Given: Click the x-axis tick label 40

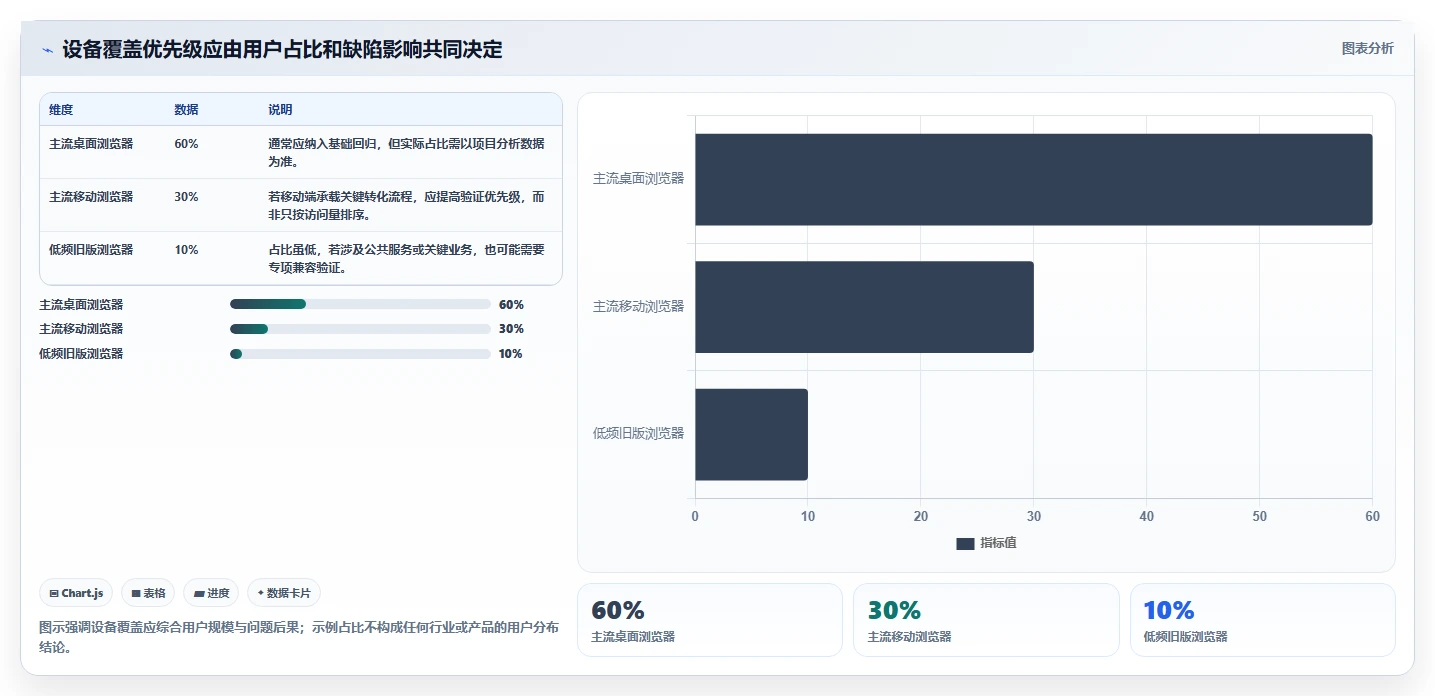Looking at the screenshot, I should pyautogui.click(x=1147, y=517).
